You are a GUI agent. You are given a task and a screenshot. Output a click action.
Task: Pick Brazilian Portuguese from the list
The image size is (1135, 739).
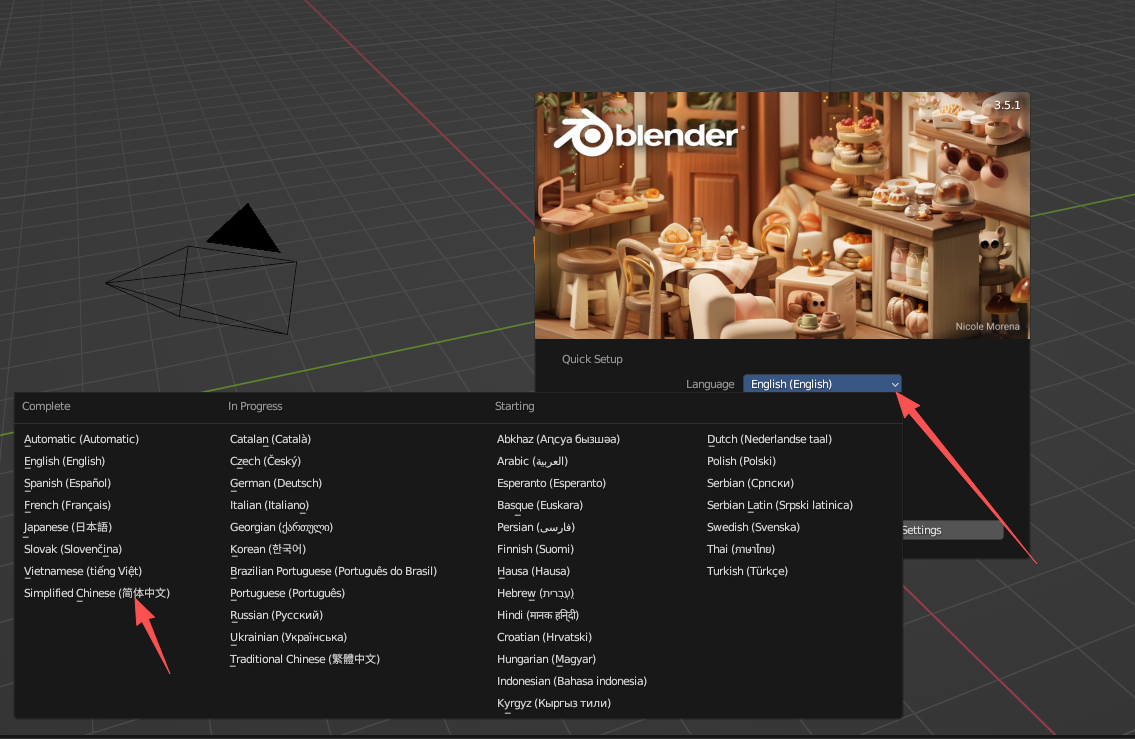coord(333,571)
